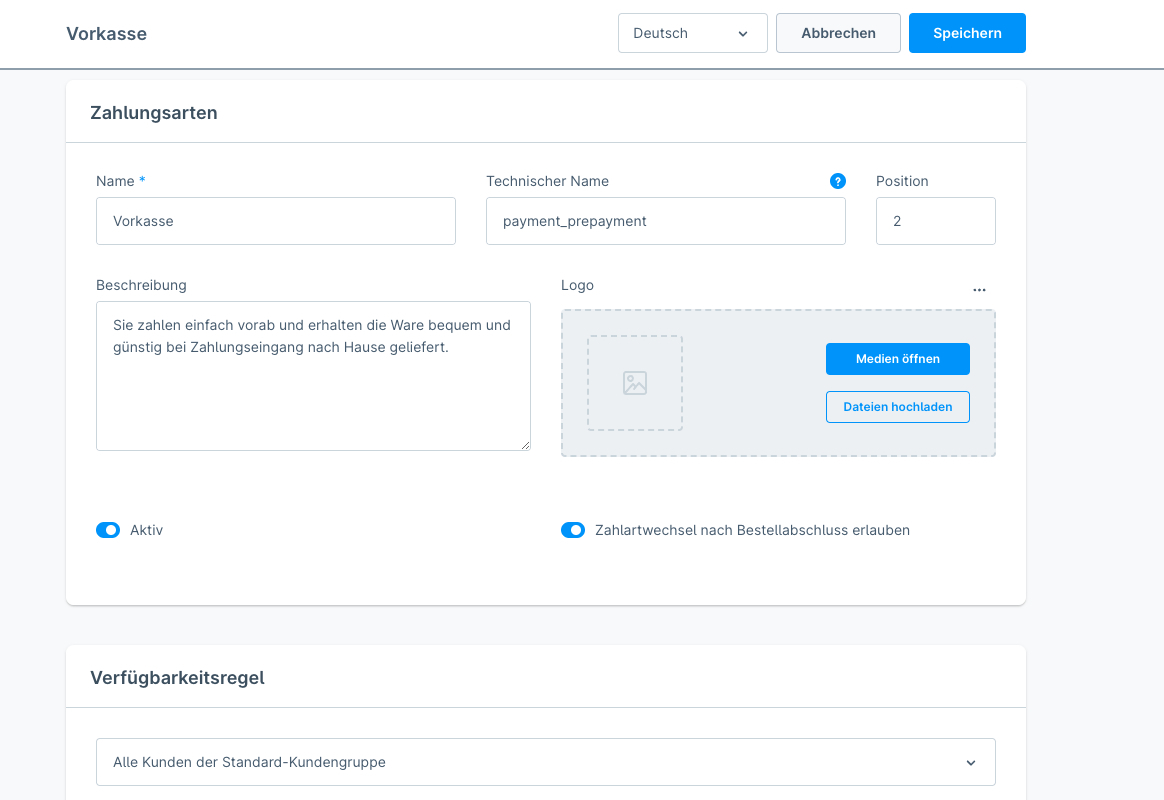This screenshot has width=1164, height=800.
Task: Click the image placeholder icon in Logo area
Action: tap(635, 383)
